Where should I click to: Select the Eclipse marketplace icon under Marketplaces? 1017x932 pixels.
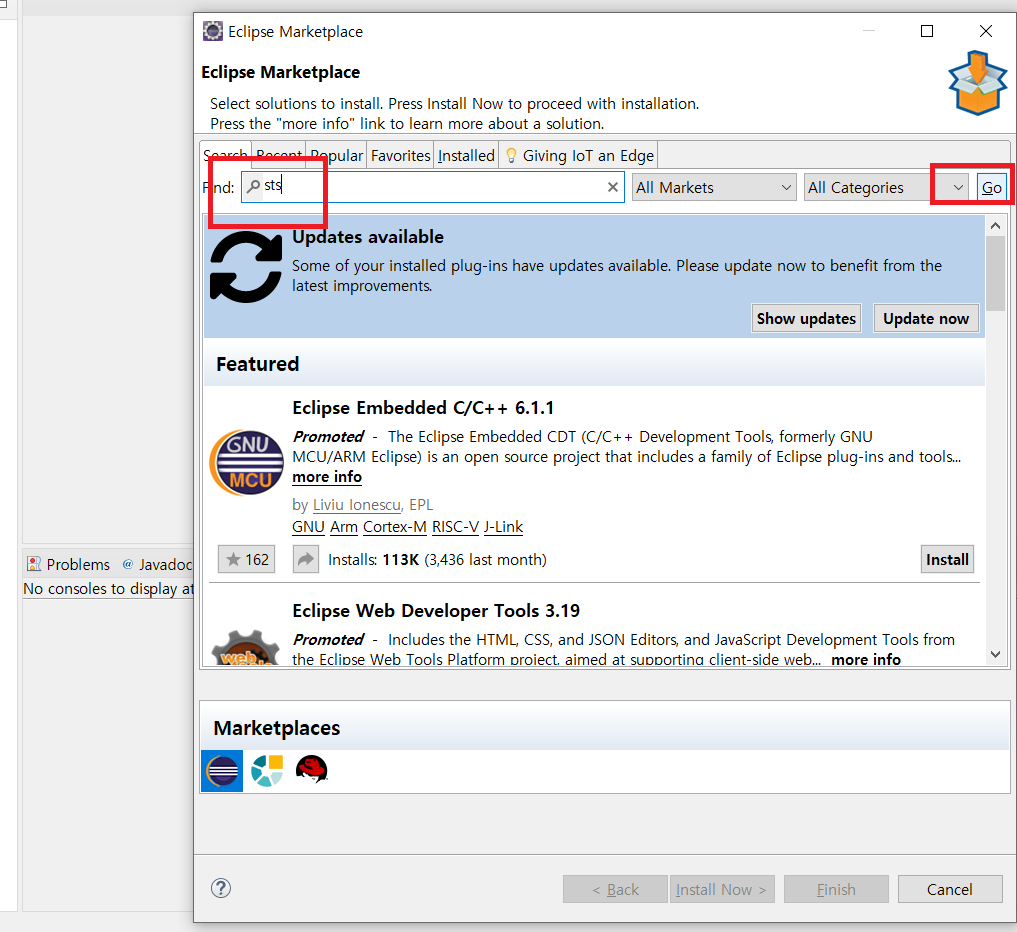(222, 771)
